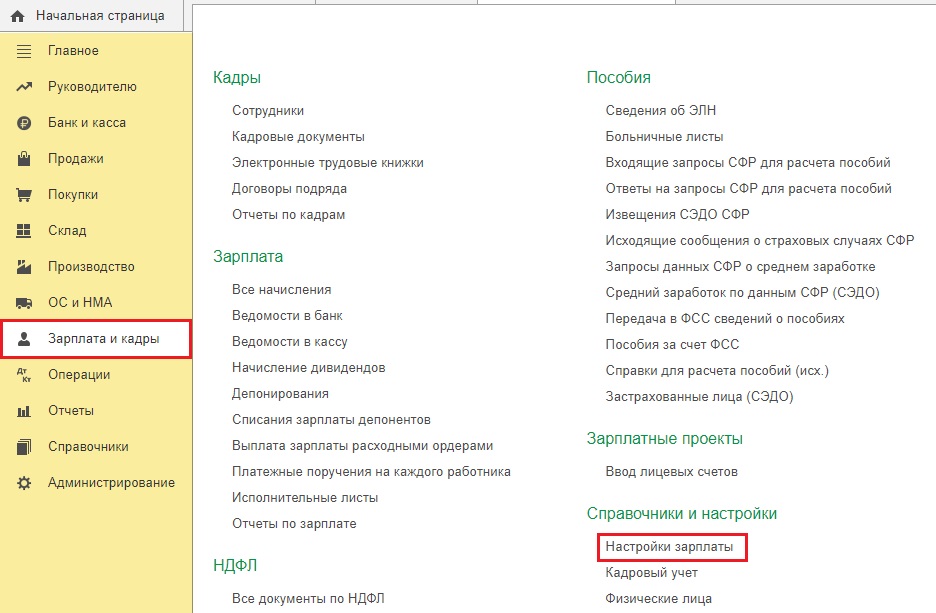Click the shopping cart icon for Покупки
The width and height of the screenshot is (936, 613).
[x=24, y=195]
